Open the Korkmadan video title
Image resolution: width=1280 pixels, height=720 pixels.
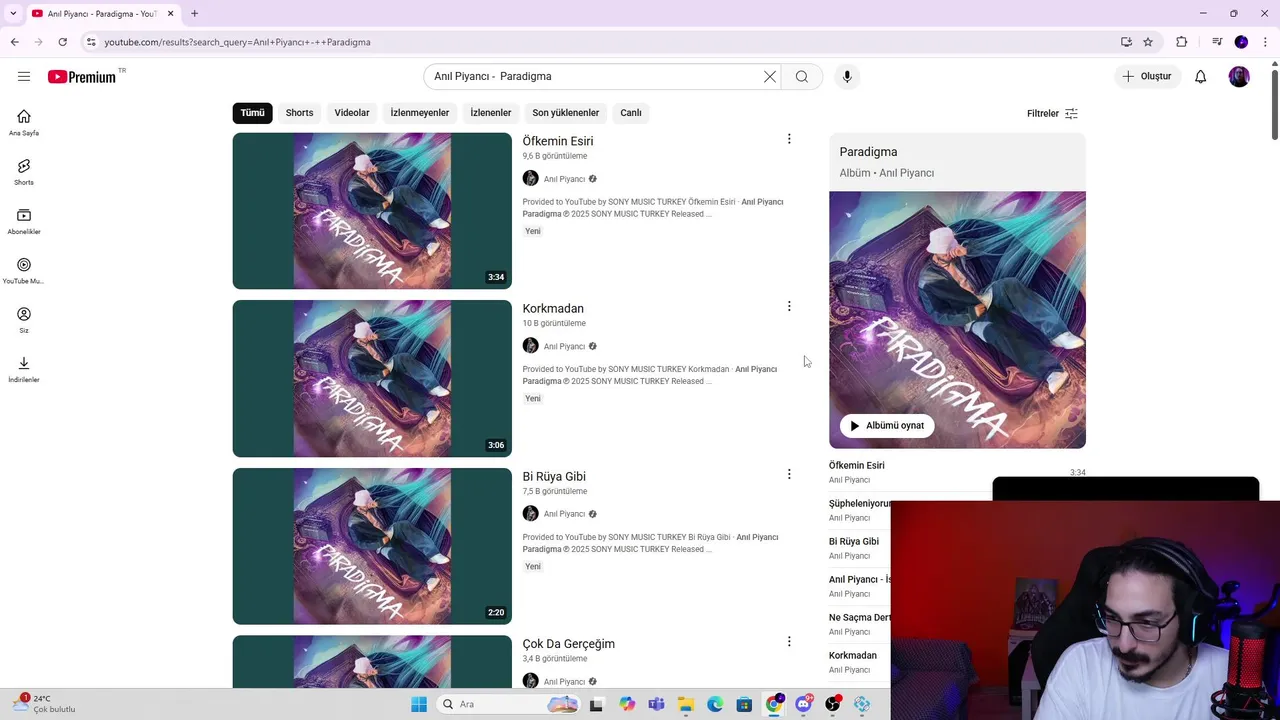(x=553, y=308)
